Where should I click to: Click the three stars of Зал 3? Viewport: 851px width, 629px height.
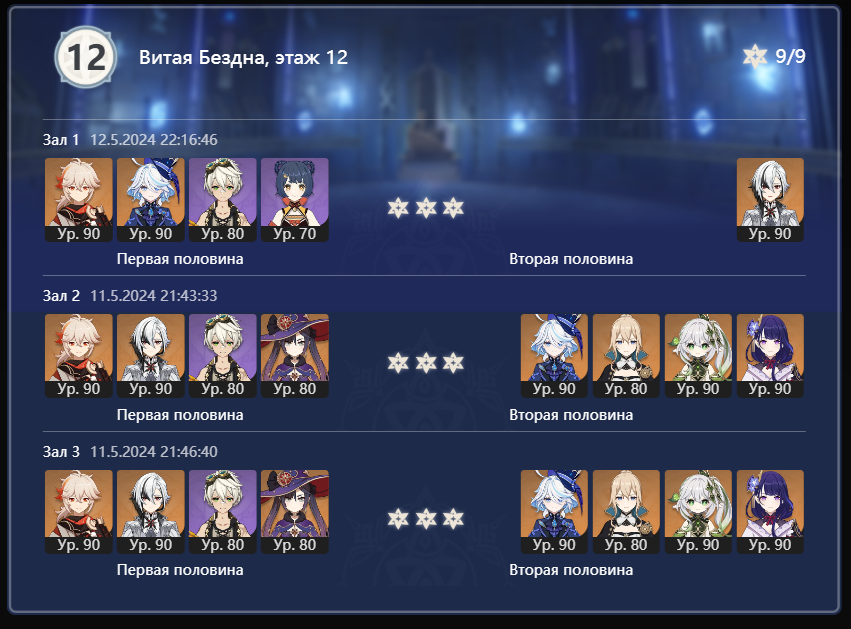click(x=426, y=519)
